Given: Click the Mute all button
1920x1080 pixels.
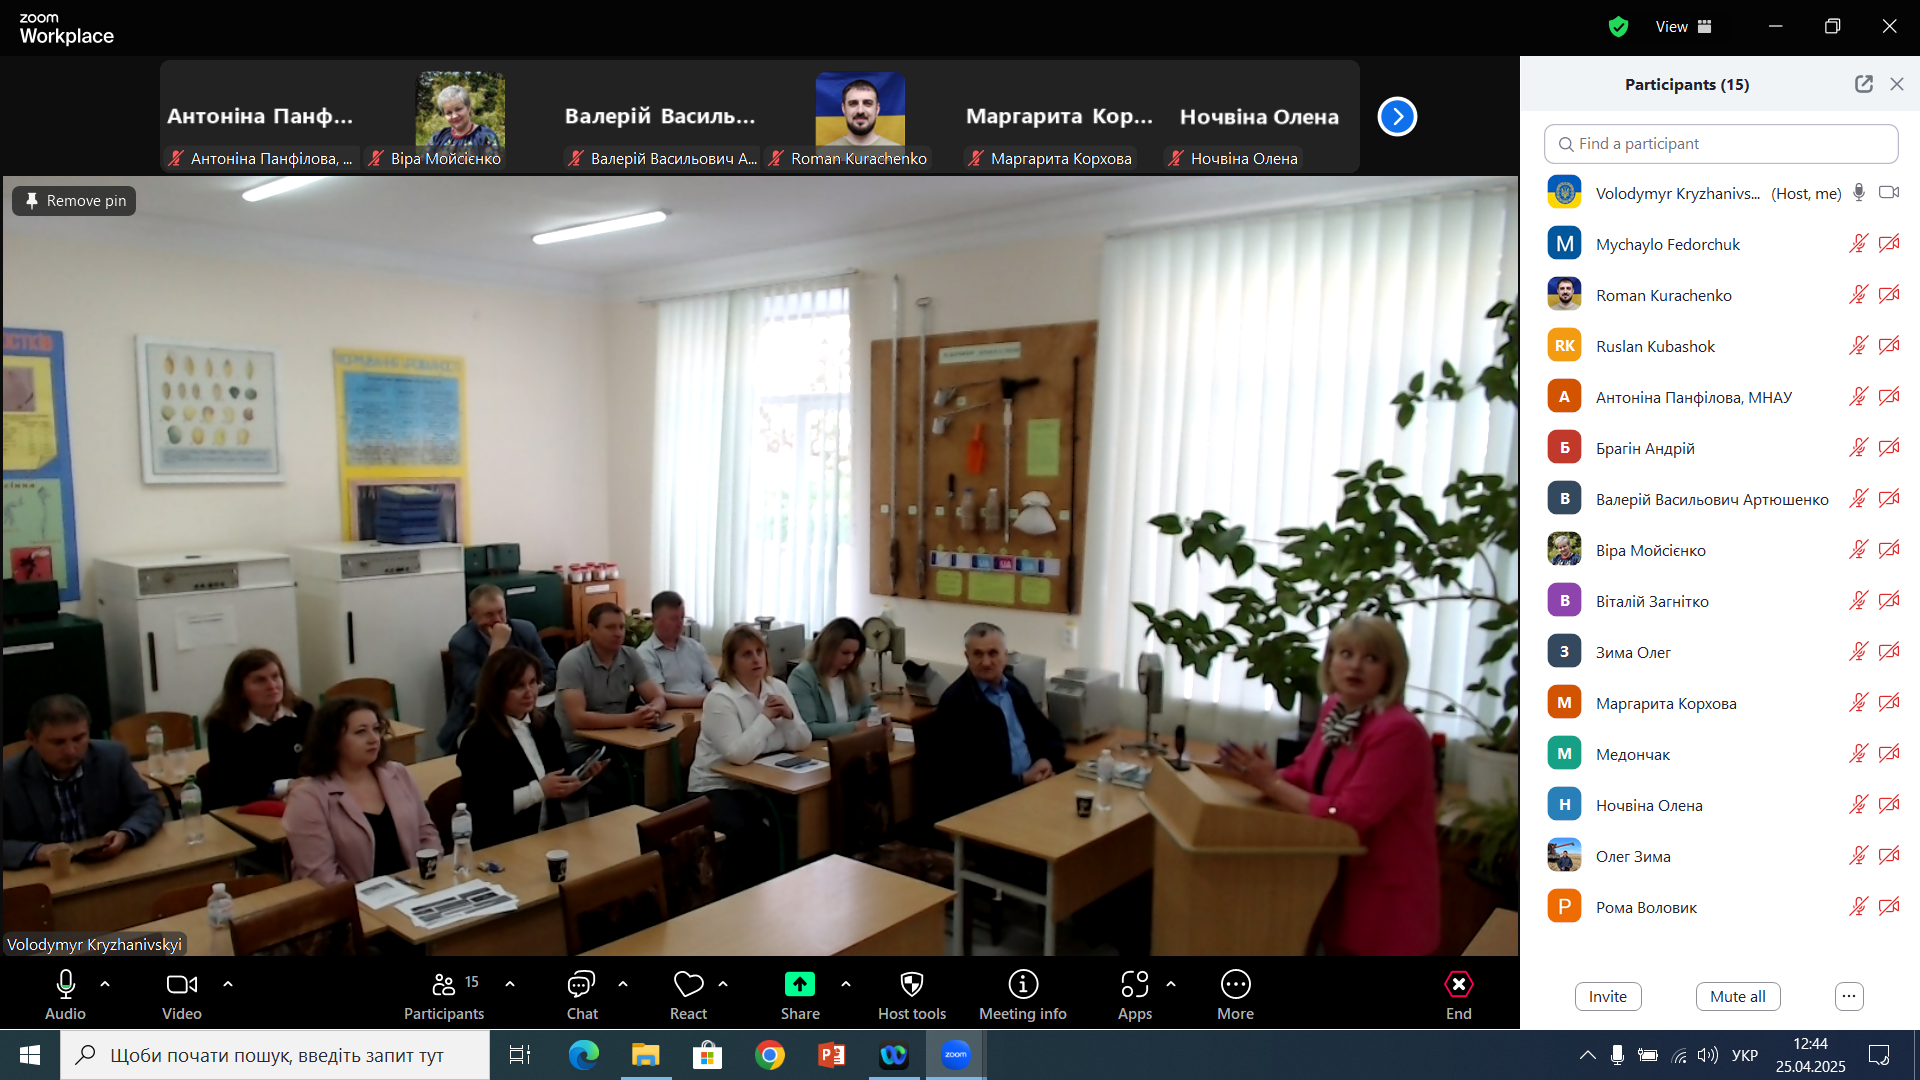Looking at the screenshot, I should coord(1737,996).
